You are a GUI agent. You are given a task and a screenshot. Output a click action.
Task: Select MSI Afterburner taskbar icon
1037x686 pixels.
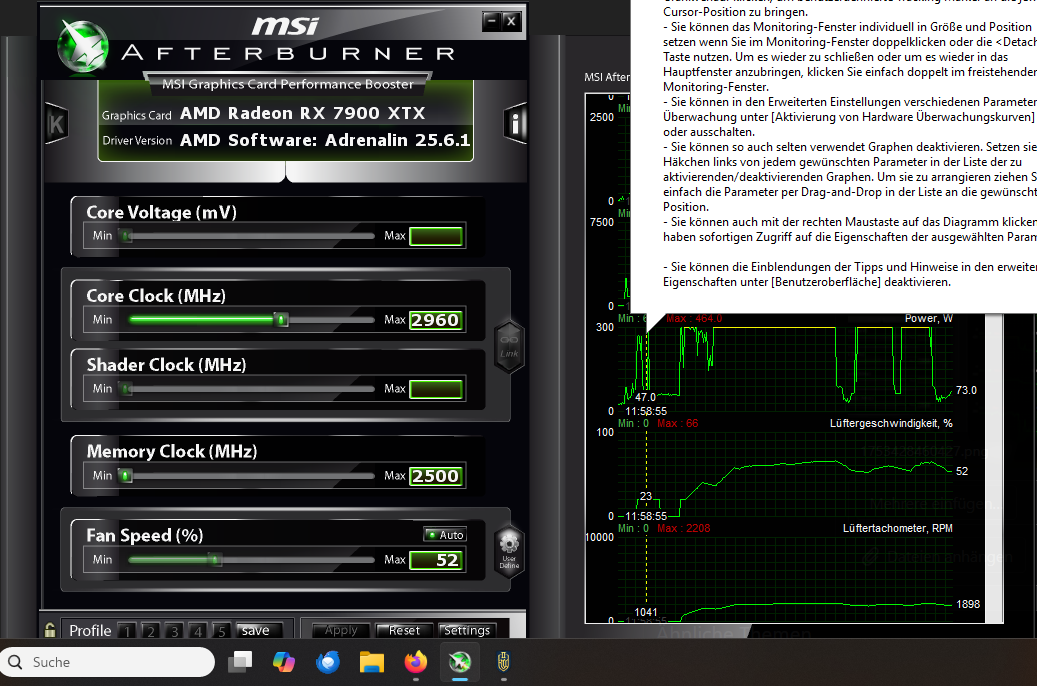(x=460, y=662)
